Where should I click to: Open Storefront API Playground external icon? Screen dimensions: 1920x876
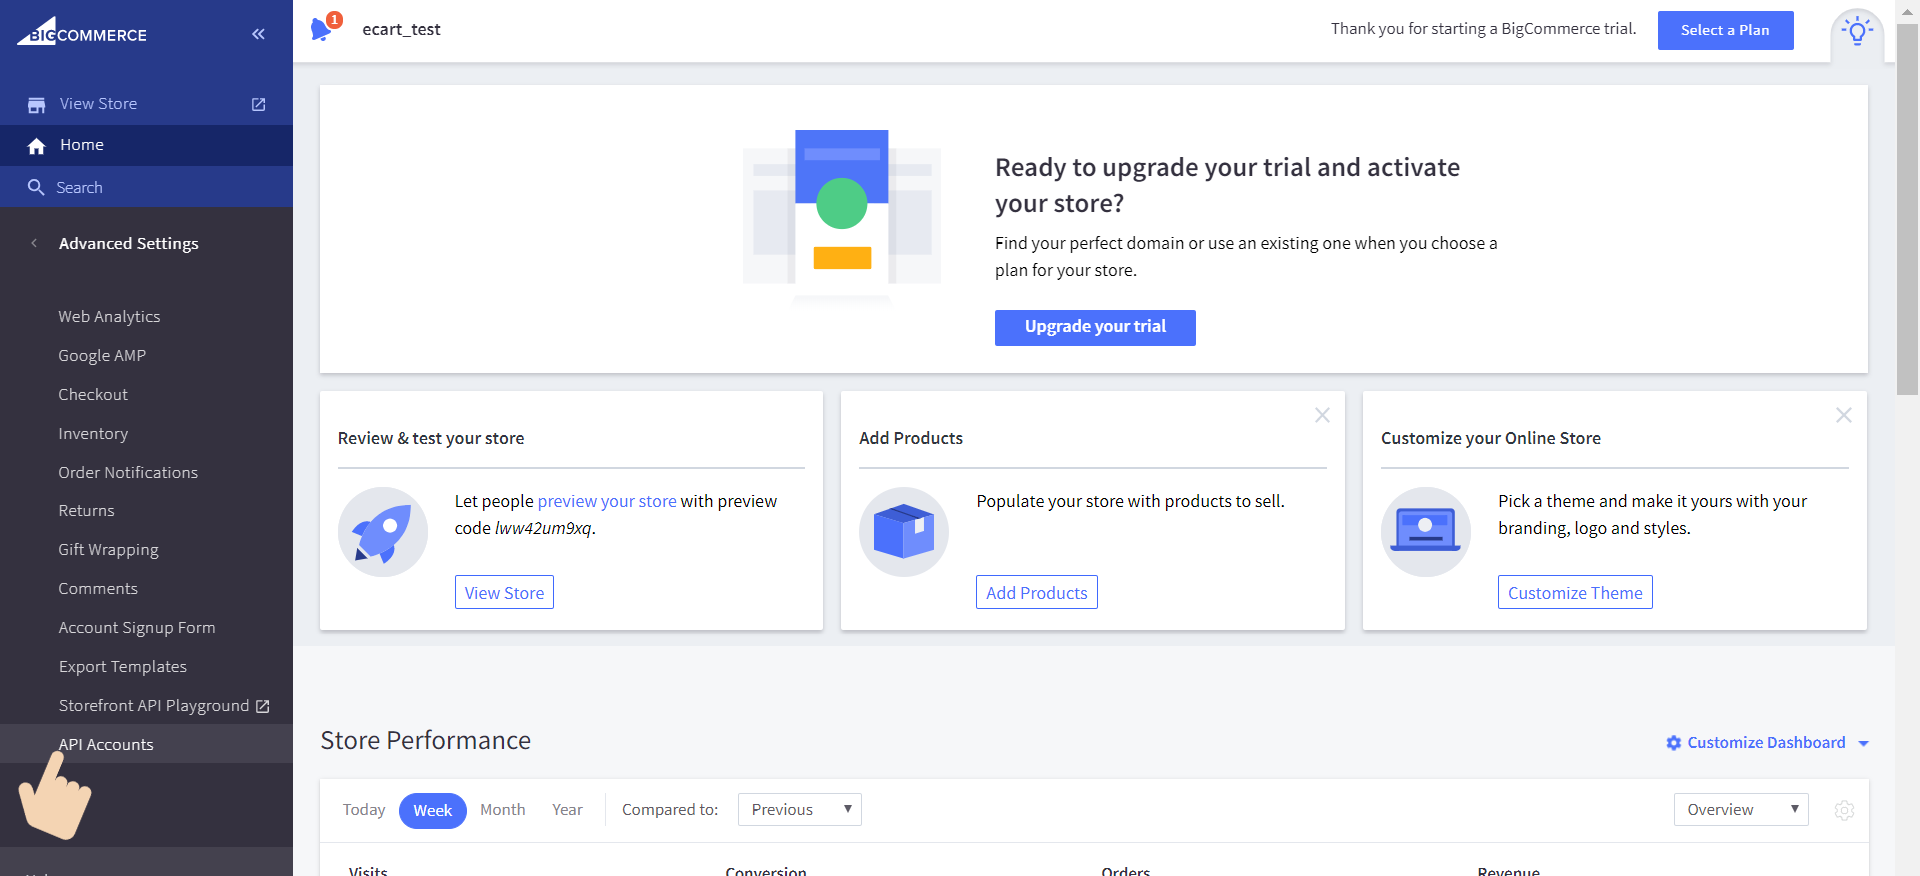point(263,706)
